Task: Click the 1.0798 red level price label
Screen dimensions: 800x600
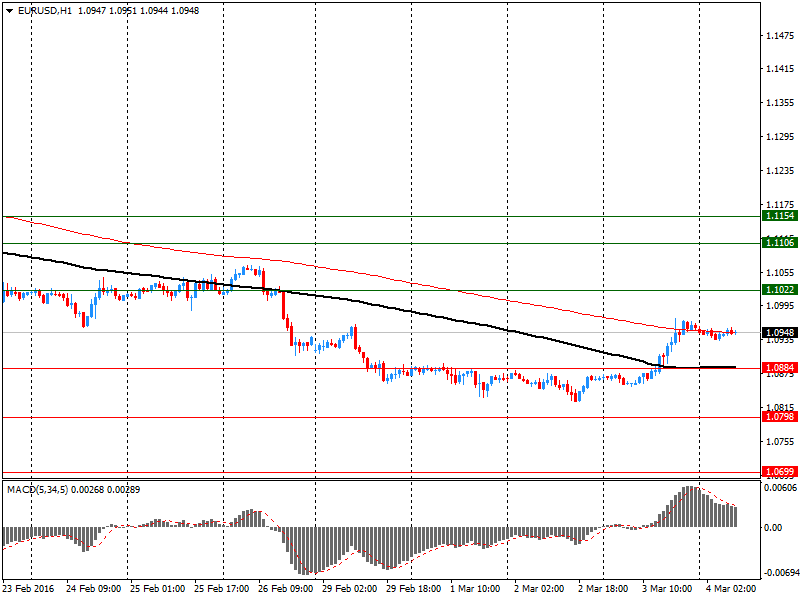Action: [x=780, y=417]
